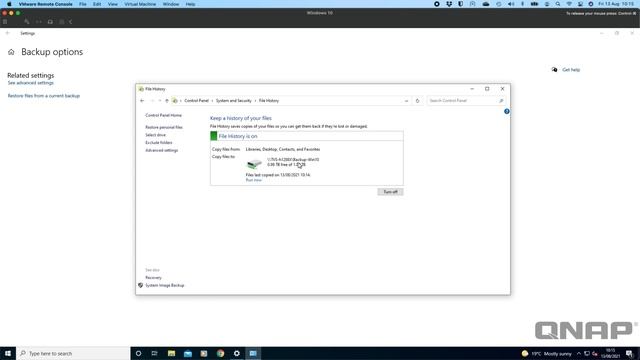Select the File History Control Panel taskbar icon
The height and width of the screenshot is (360, 640).
click(x=253, y=353)
